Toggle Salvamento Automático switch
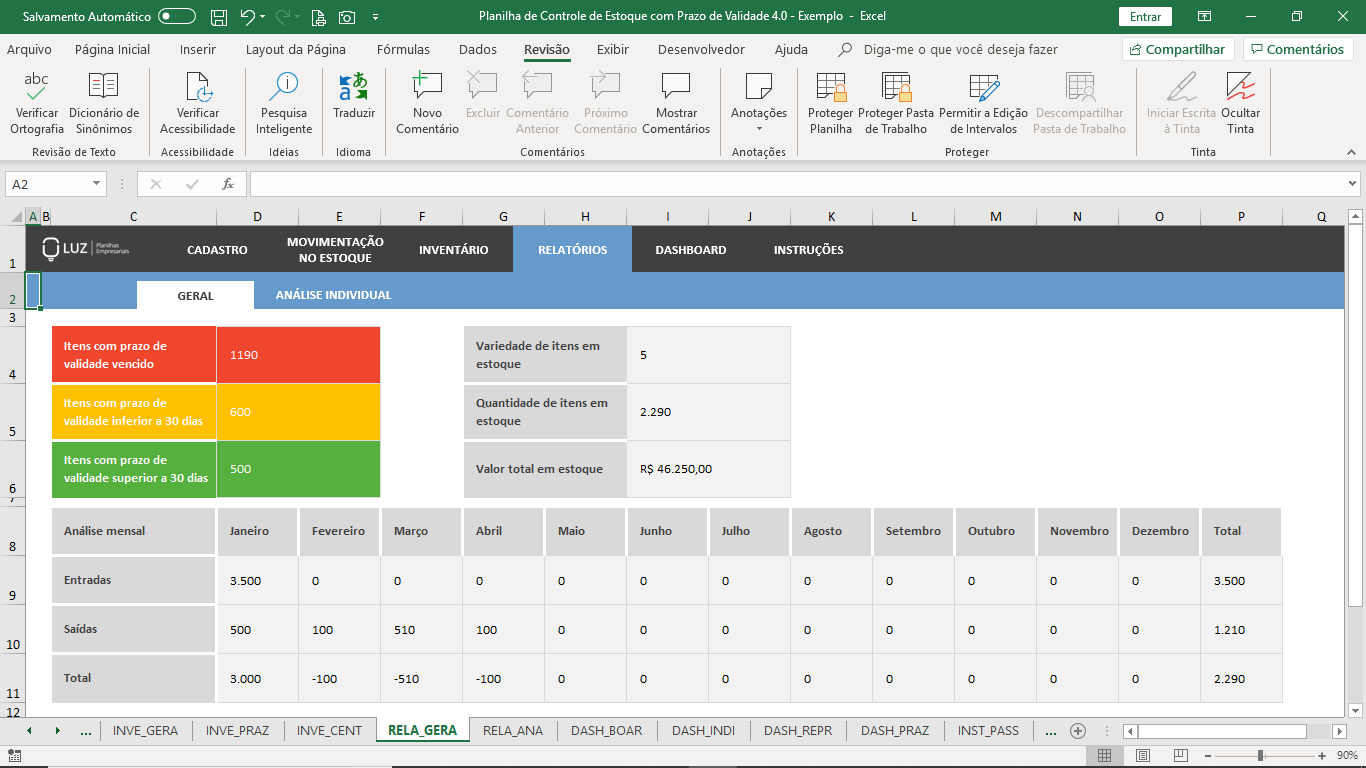Viewport: 1366px width, 768px height. 177,16
